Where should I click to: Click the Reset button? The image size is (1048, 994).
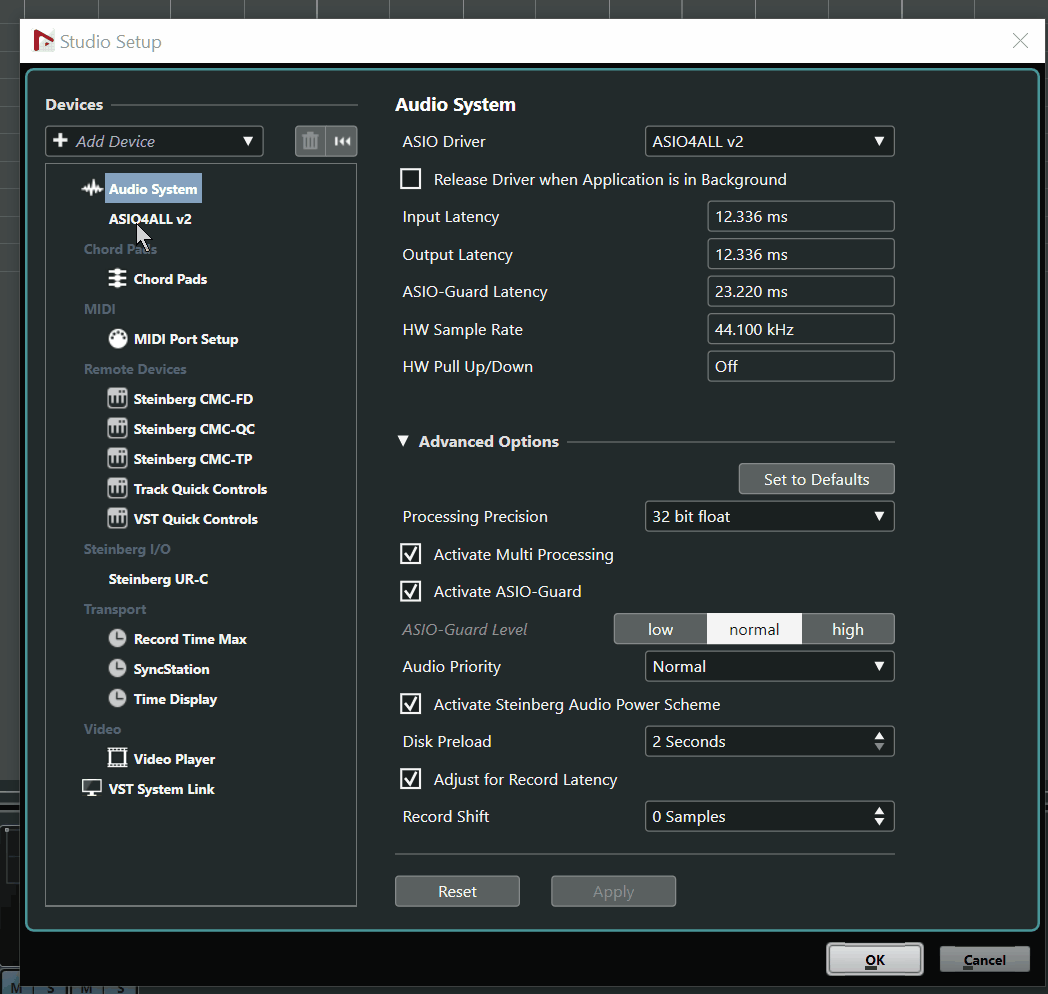click(457, 891)
